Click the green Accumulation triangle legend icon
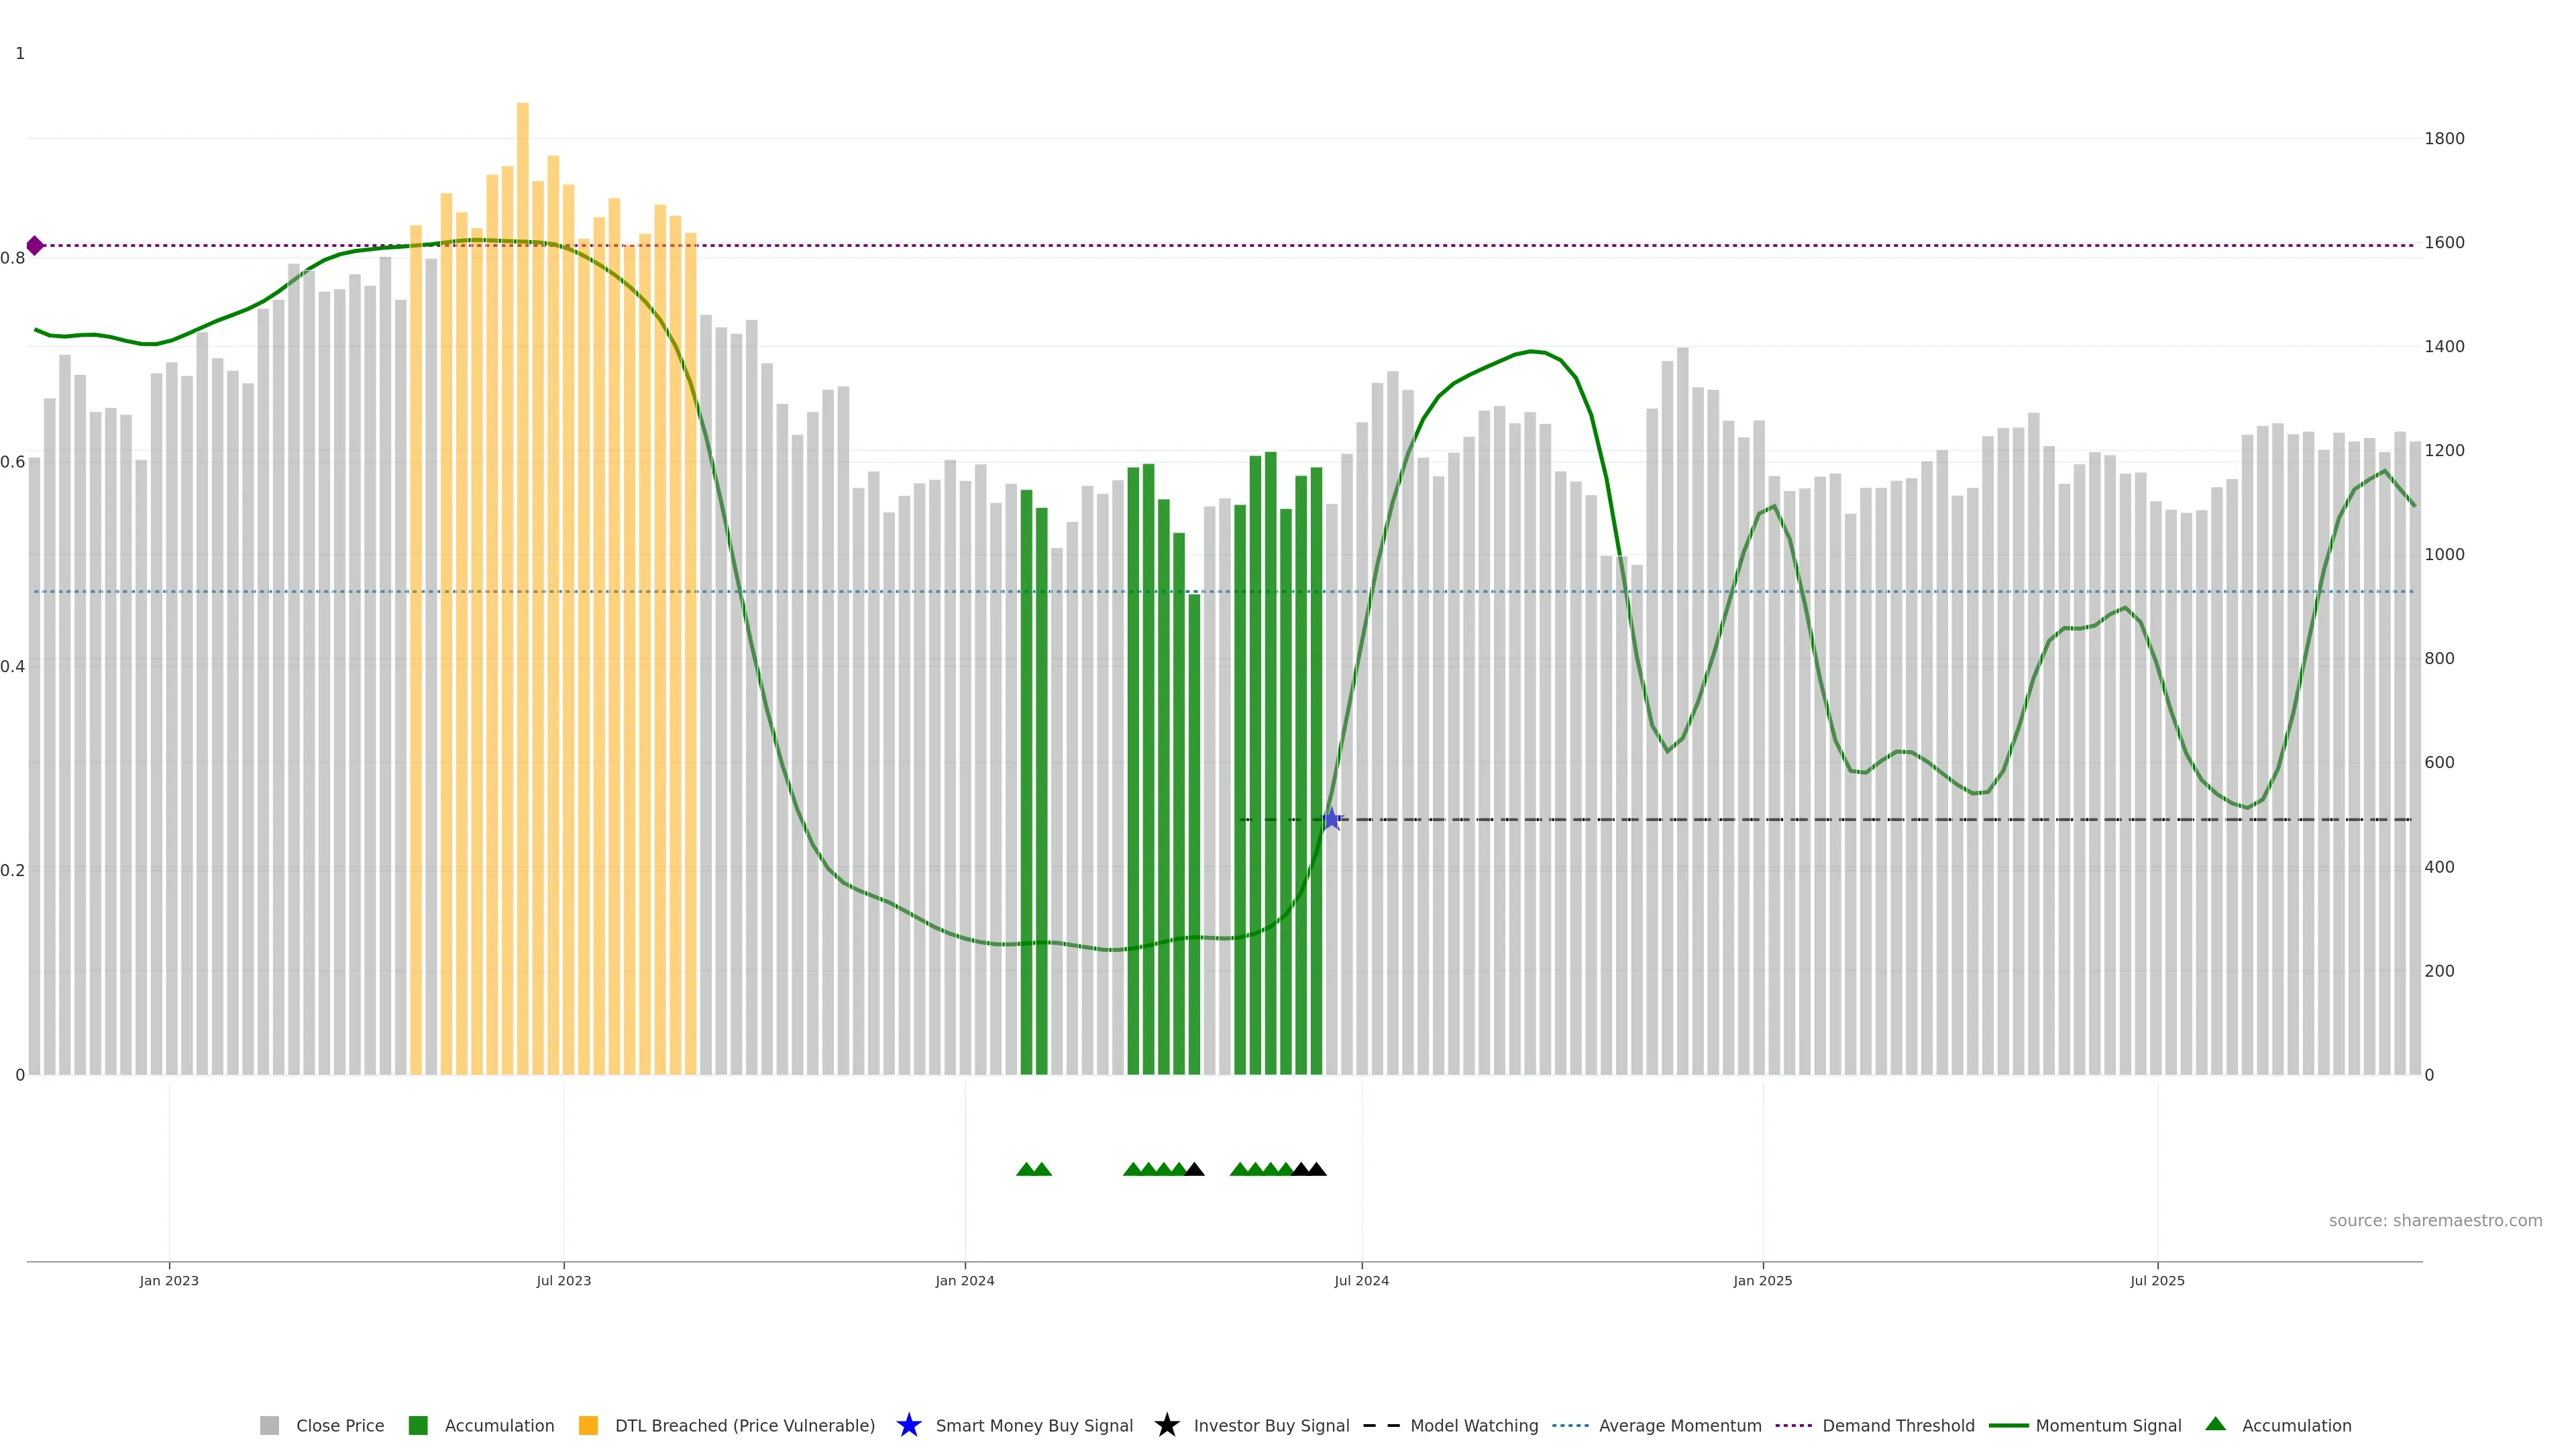2576x1449 pixels. [2216, 1424]
